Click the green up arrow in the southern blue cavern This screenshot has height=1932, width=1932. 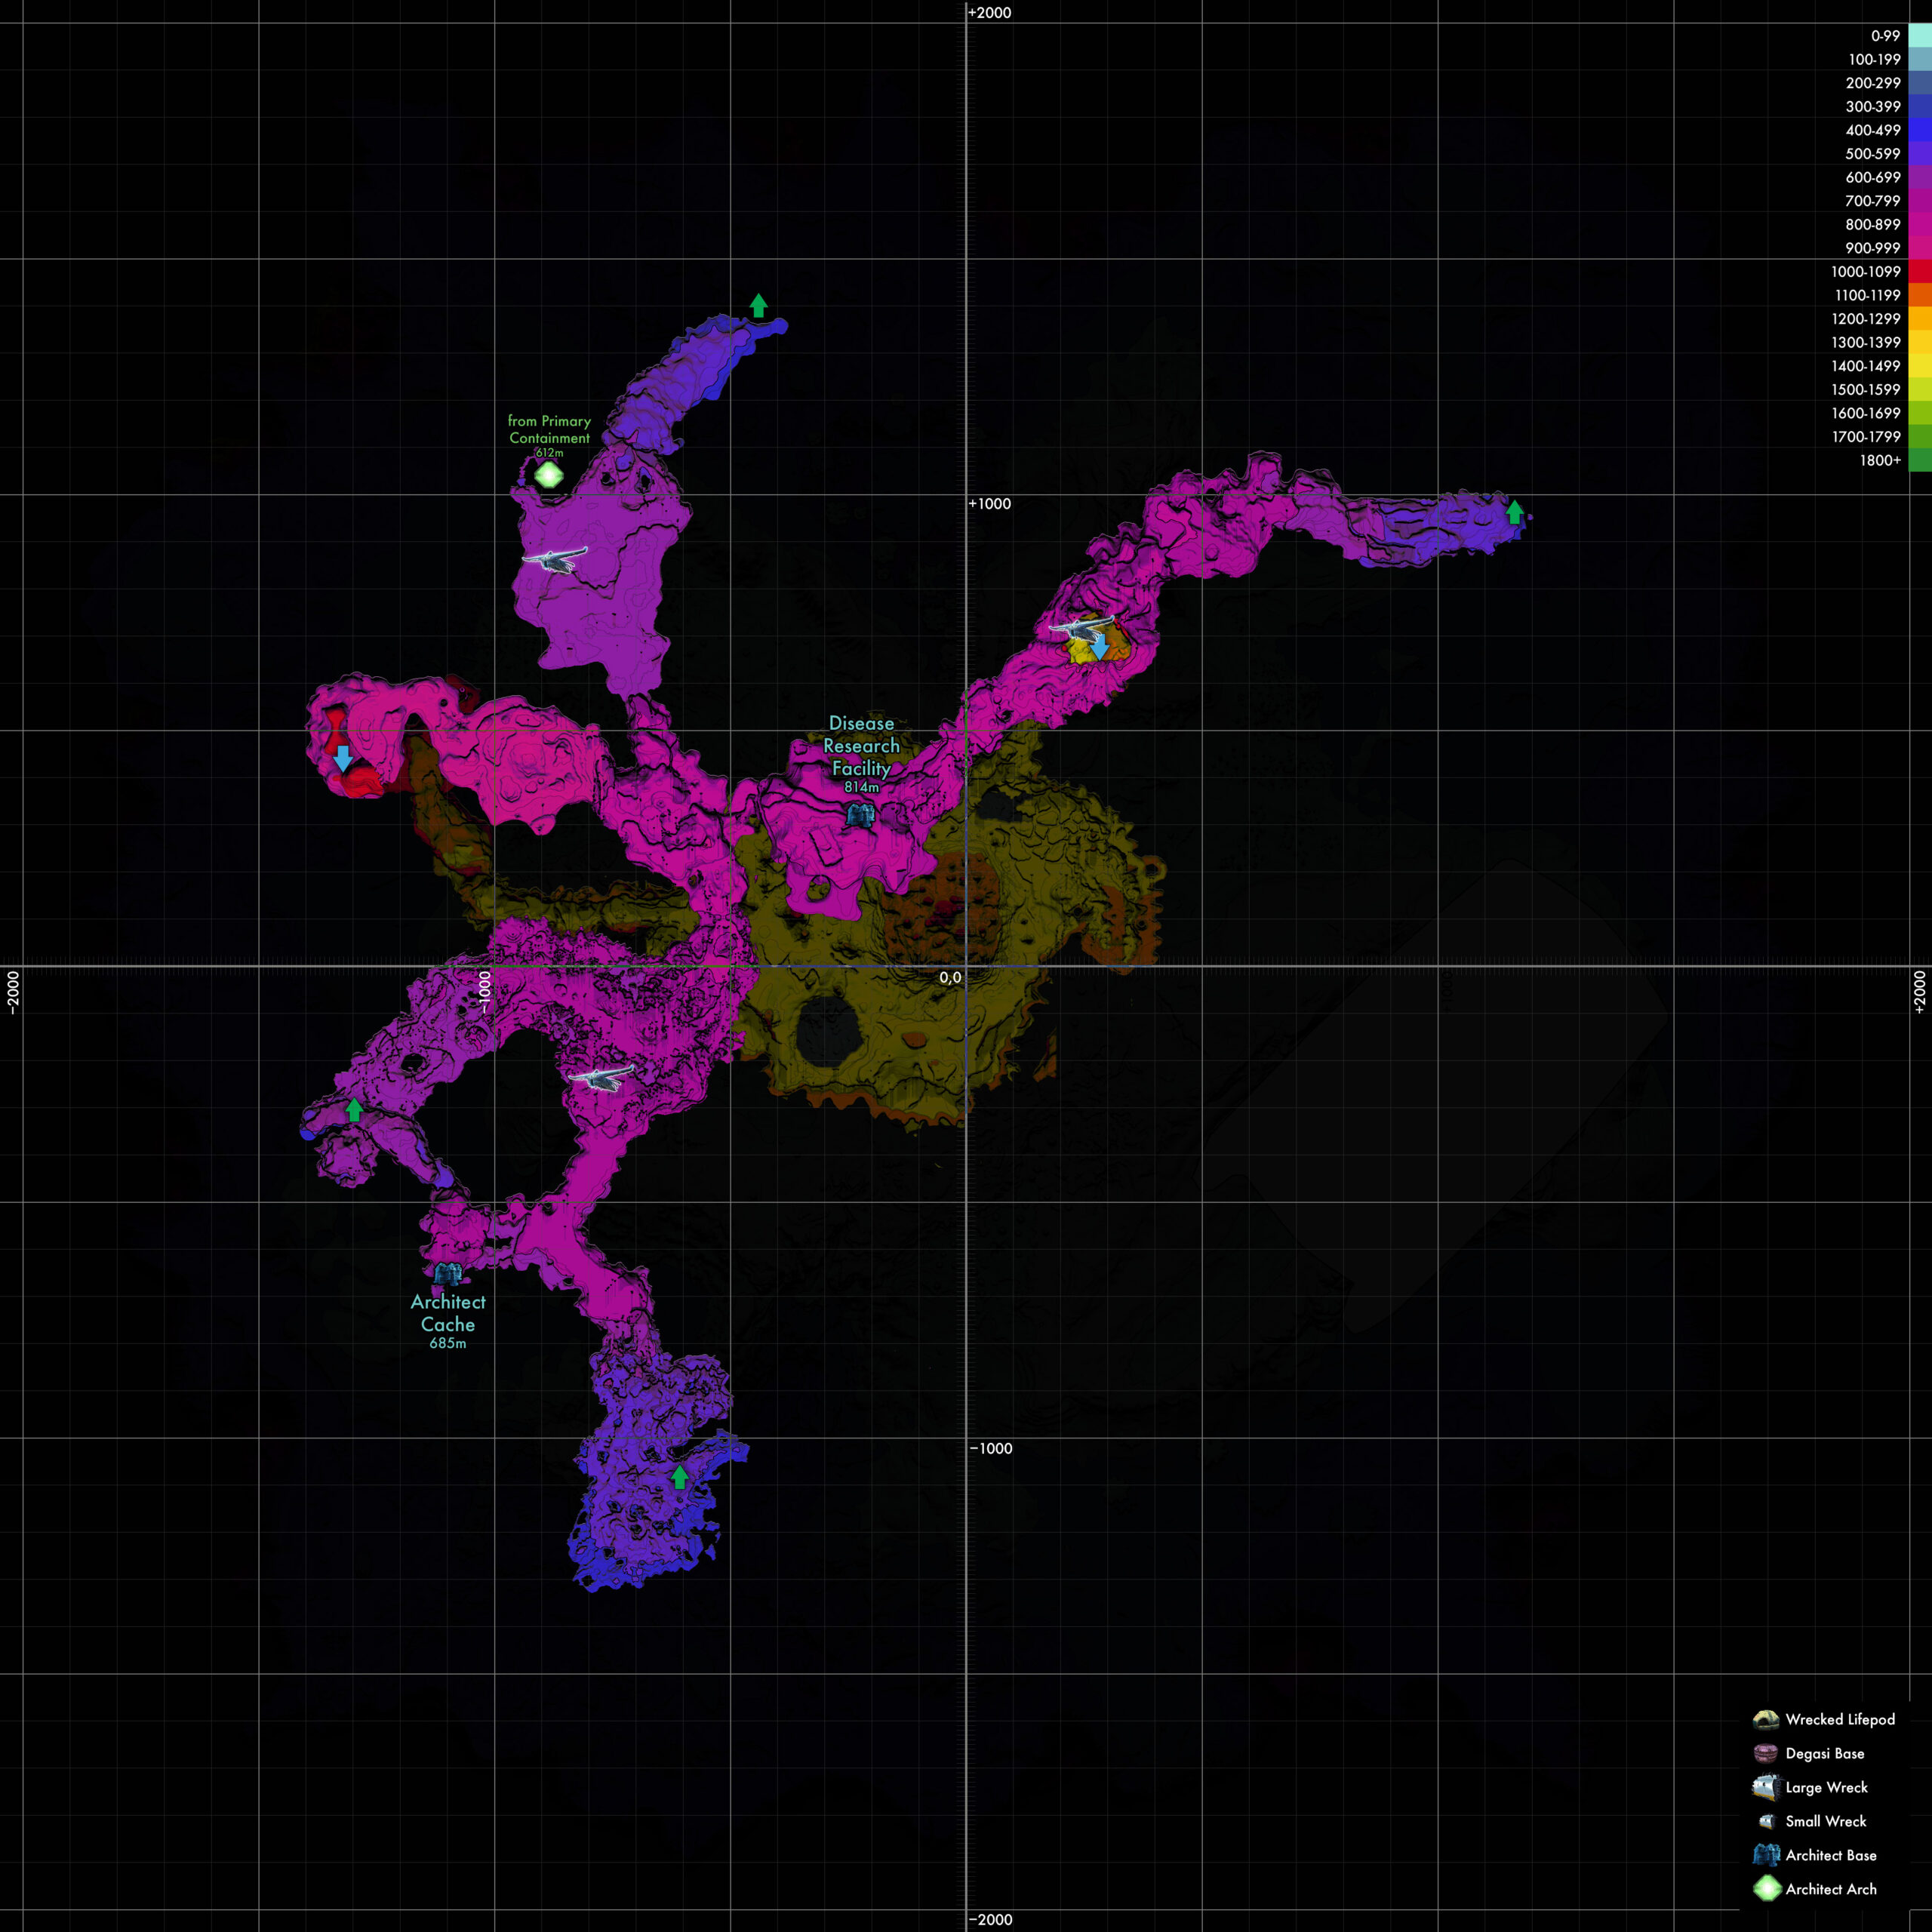coord(680,1477)
